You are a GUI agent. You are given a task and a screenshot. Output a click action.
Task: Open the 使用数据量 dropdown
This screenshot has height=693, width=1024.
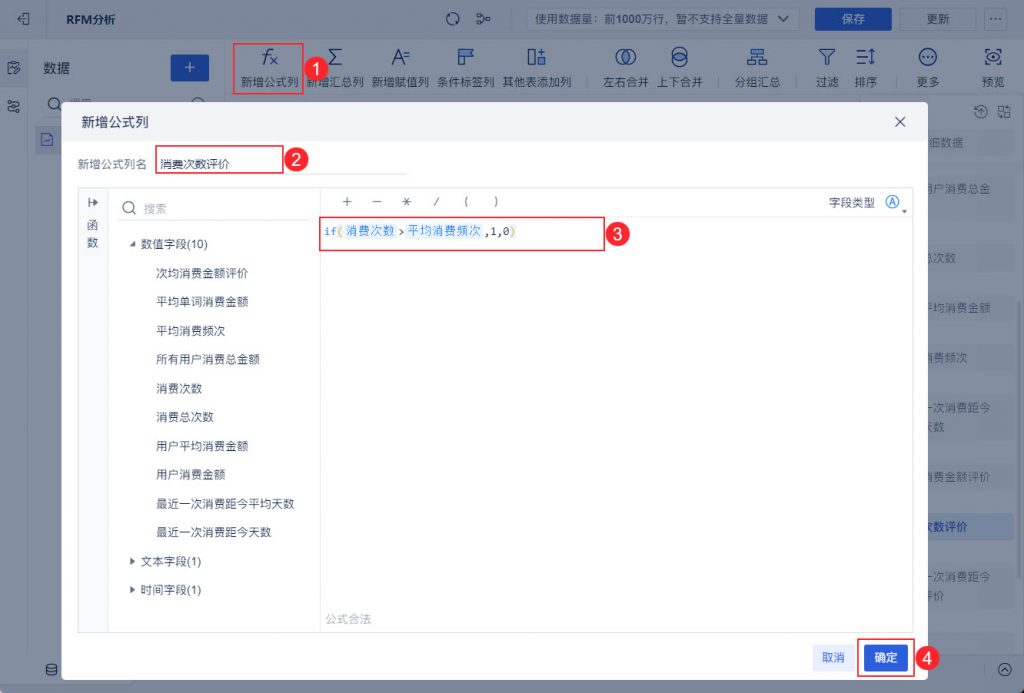662,19
